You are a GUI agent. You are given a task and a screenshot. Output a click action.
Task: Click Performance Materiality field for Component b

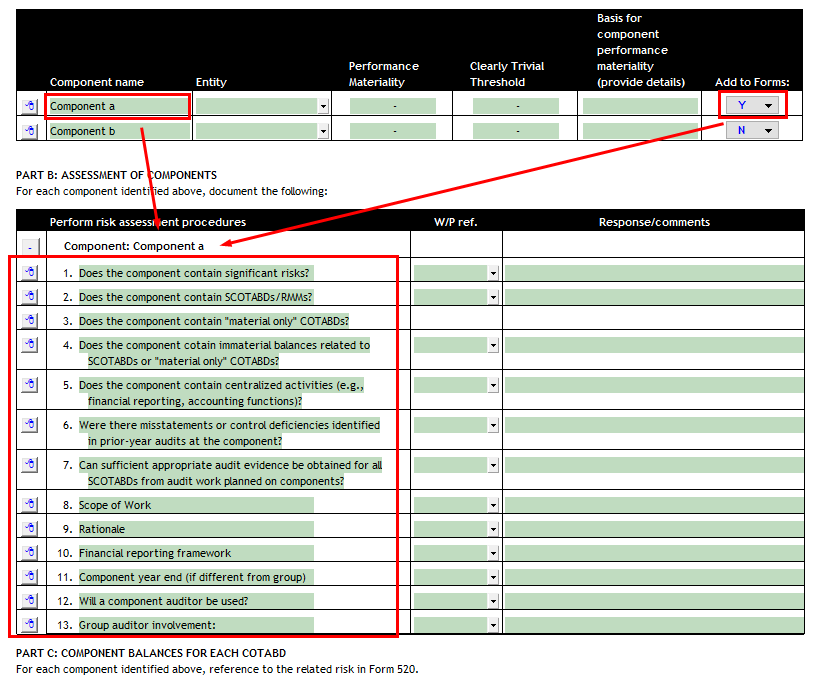point(393,131)
